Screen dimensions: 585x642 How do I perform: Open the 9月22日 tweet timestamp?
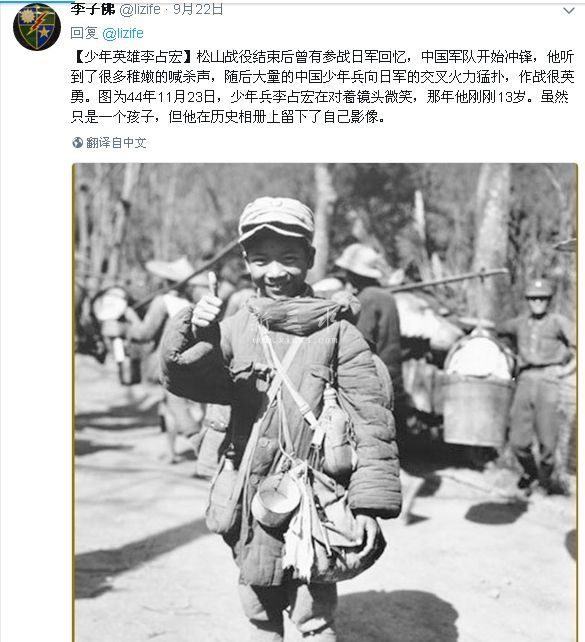point(198,9)
